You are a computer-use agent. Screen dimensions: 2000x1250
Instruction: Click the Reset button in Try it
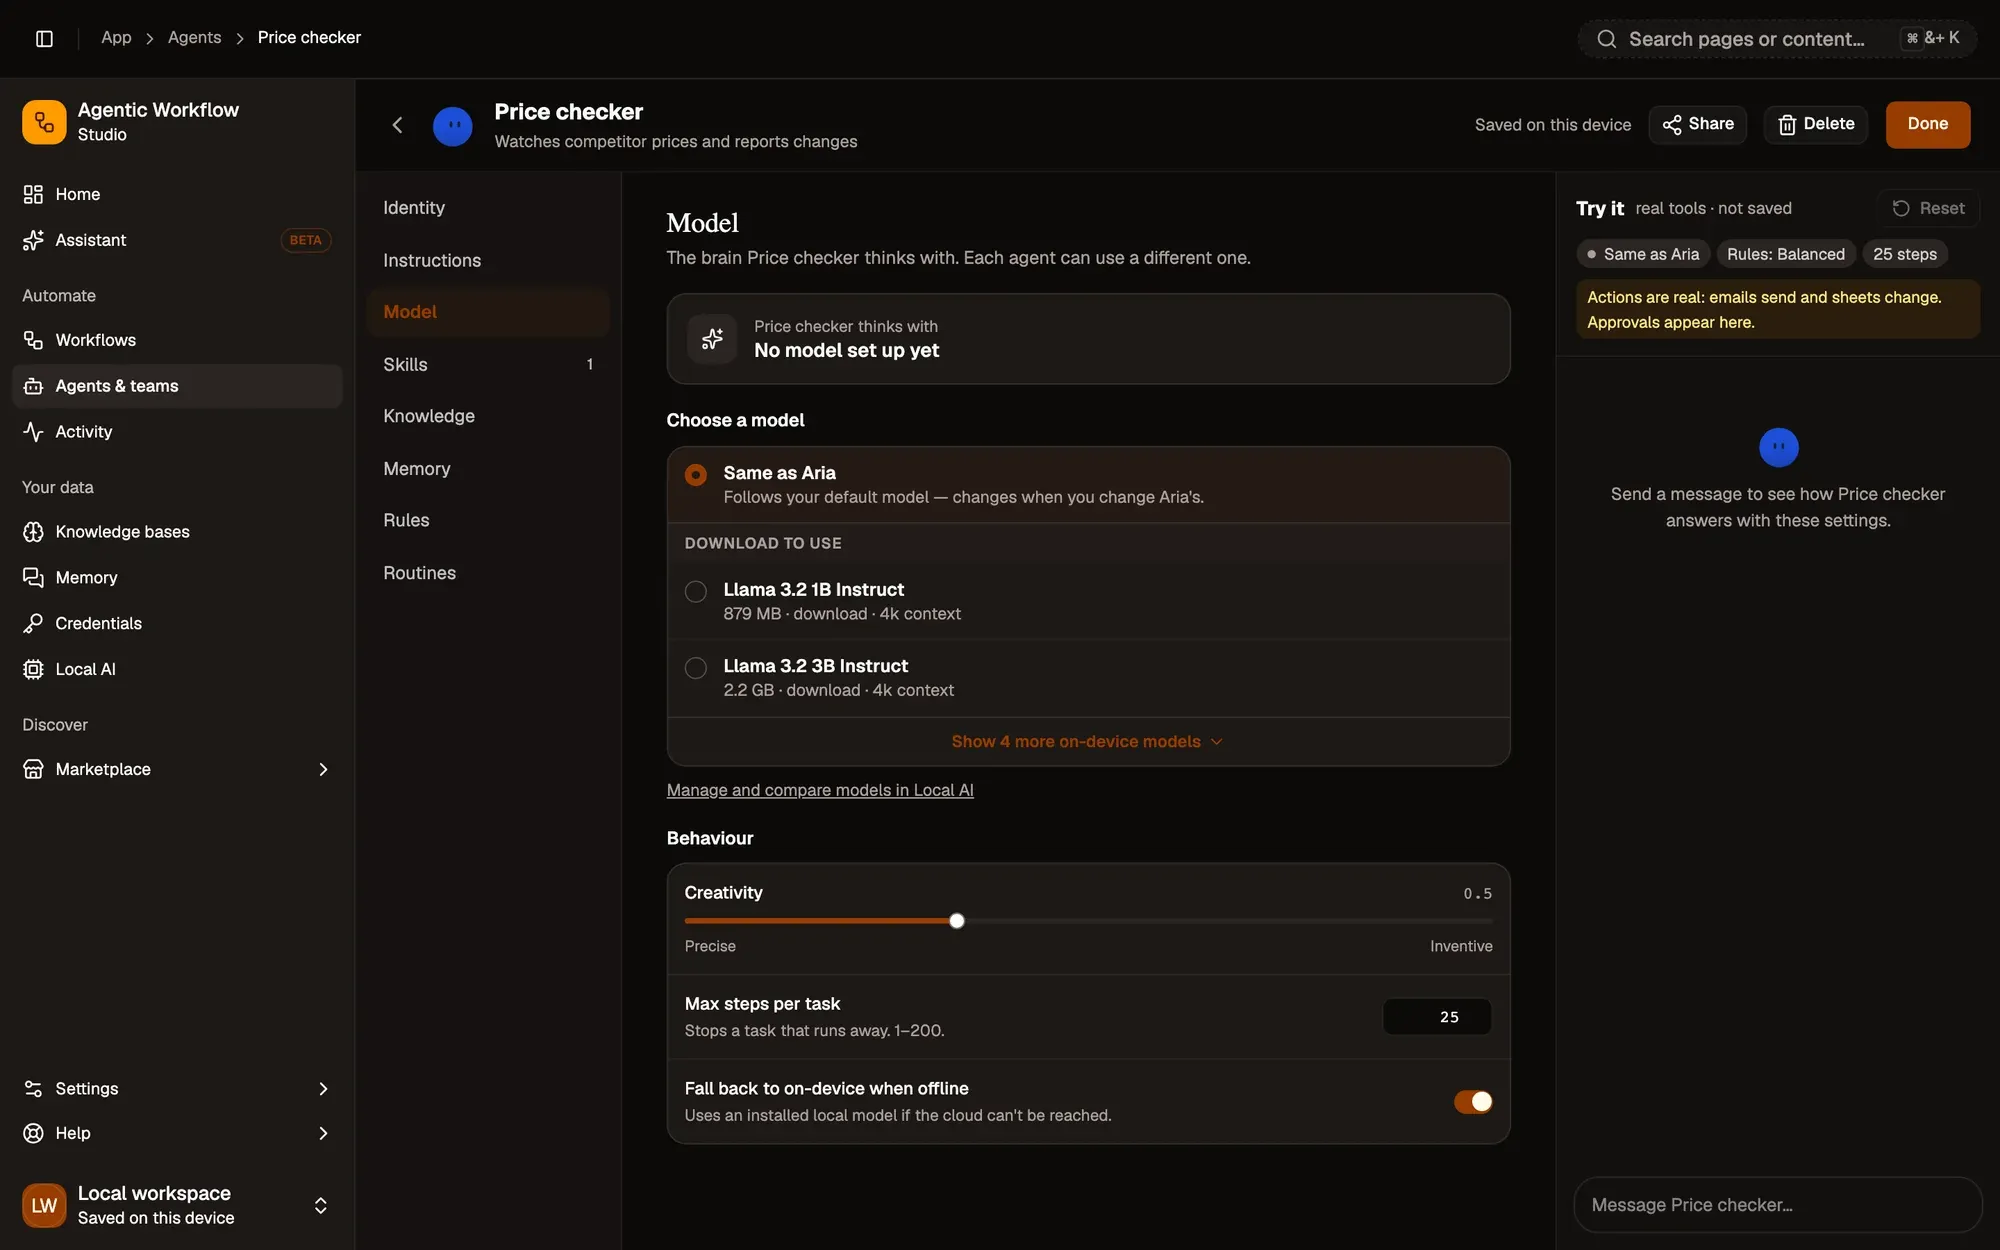tap(1928, 208)
